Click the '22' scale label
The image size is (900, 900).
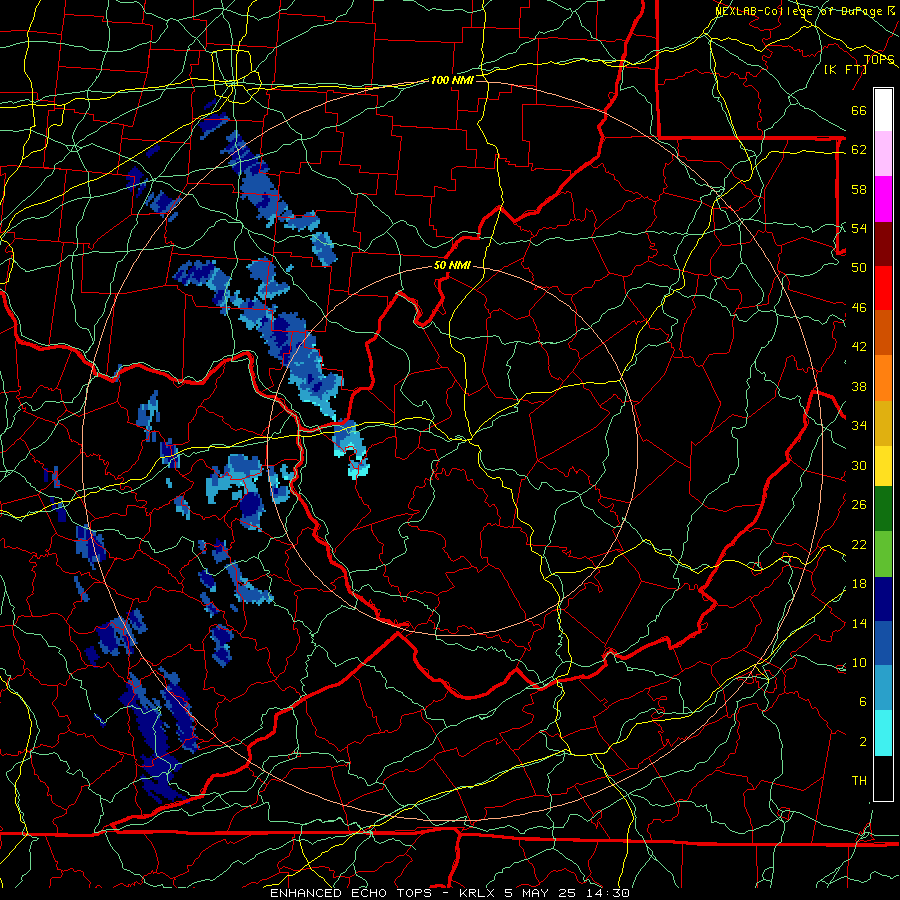tap(859, 544)
